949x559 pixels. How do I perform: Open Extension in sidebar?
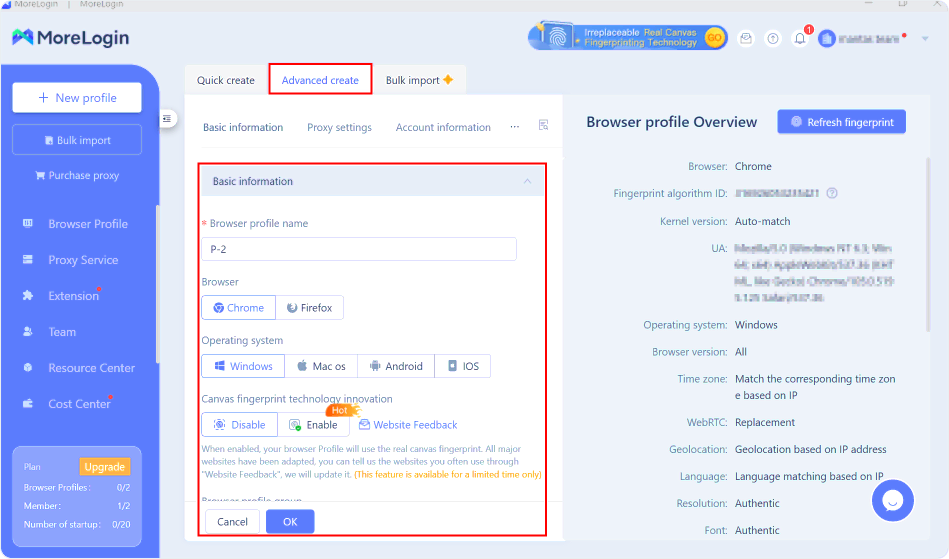73,296
